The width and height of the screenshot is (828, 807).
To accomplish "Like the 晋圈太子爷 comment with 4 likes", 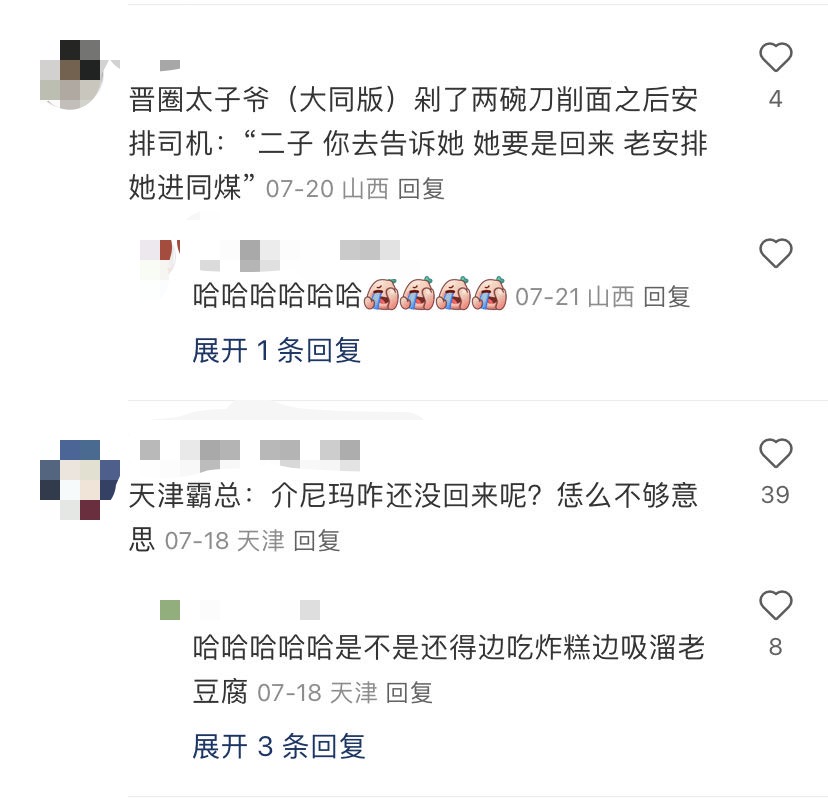I will [775, 57].
